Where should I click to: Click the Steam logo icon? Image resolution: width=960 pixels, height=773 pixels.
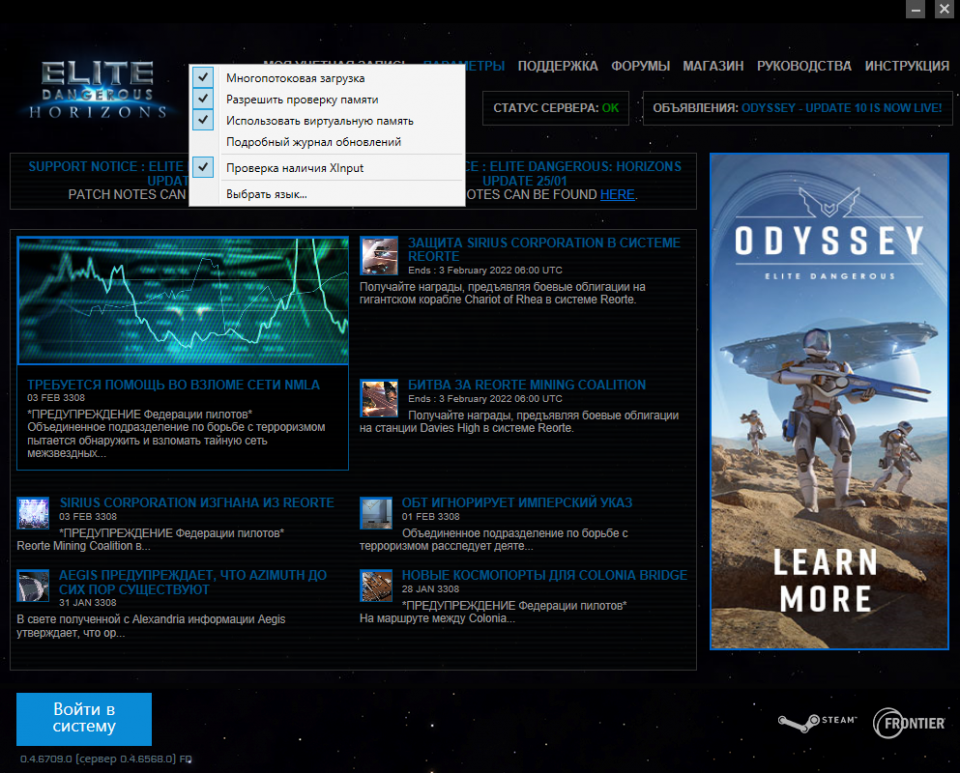point(817,722)
